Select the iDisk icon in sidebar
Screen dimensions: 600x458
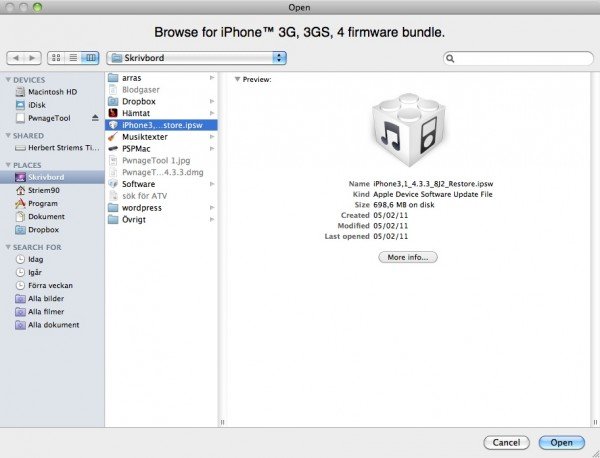(20, 105)
